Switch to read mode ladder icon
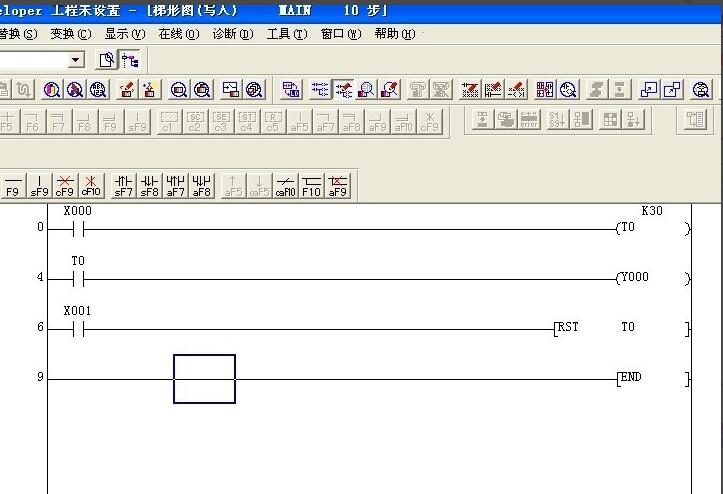723x494 pixels. point(320,89)
